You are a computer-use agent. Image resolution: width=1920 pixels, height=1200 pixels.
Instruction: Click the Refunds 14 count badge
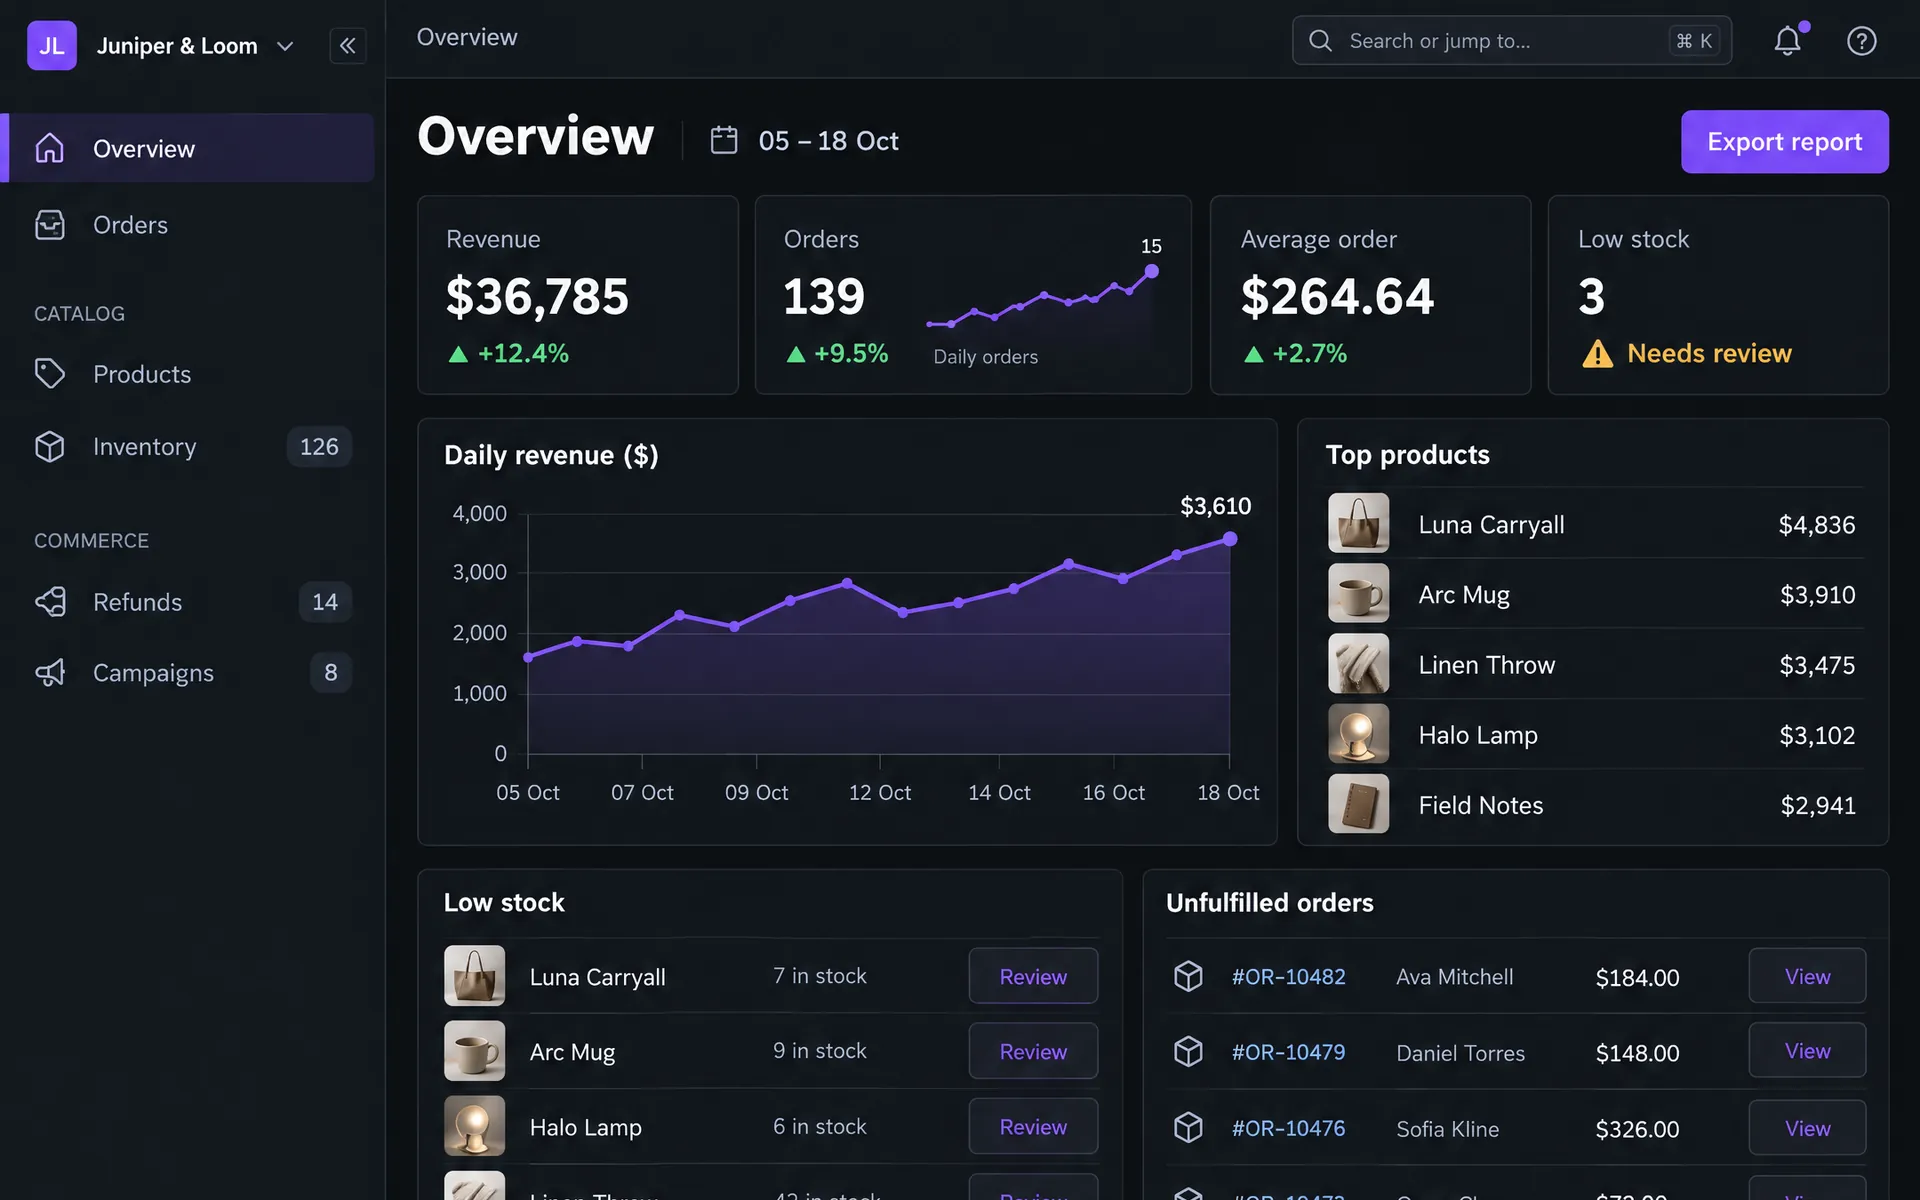click(x=325, y=602)
